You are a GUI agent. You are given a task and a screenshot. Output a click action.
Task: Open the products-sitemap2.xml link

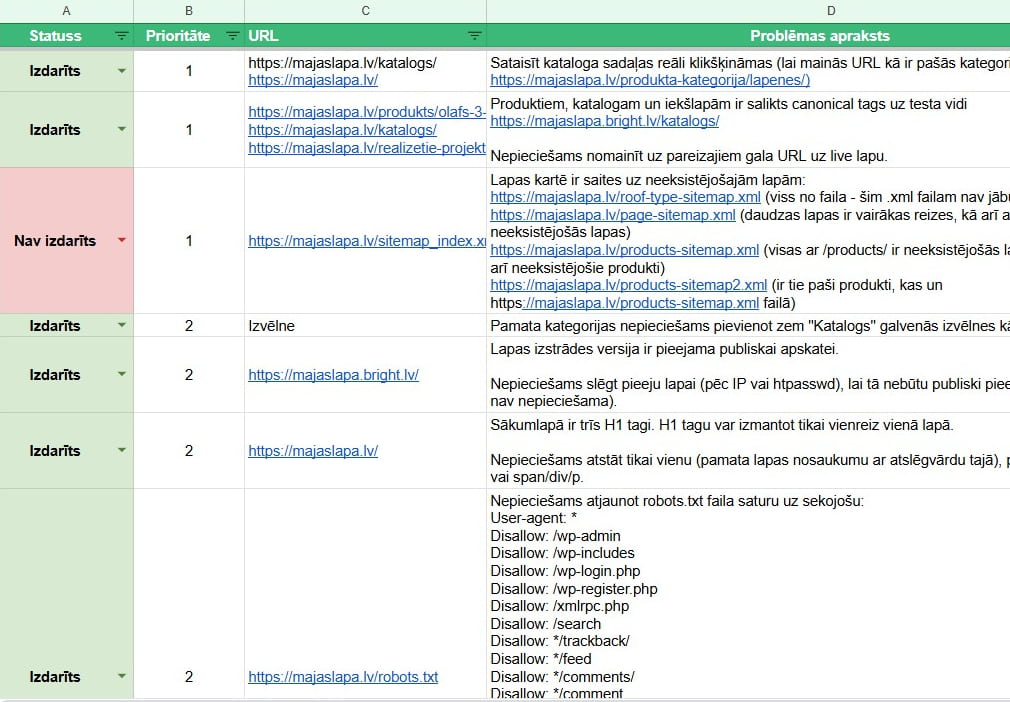click(x=628, y=285)
